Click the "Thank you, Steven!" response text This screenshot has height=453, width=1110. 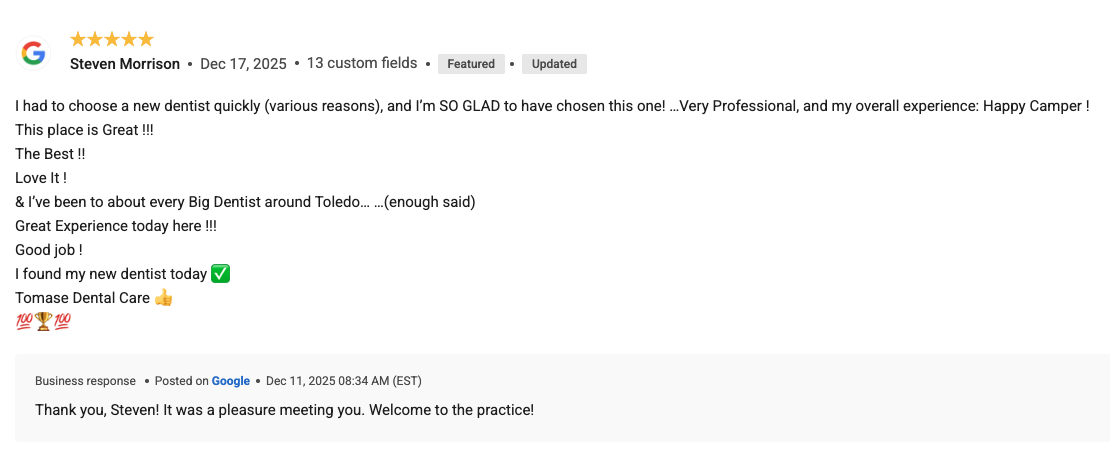(x=284, y=410)
